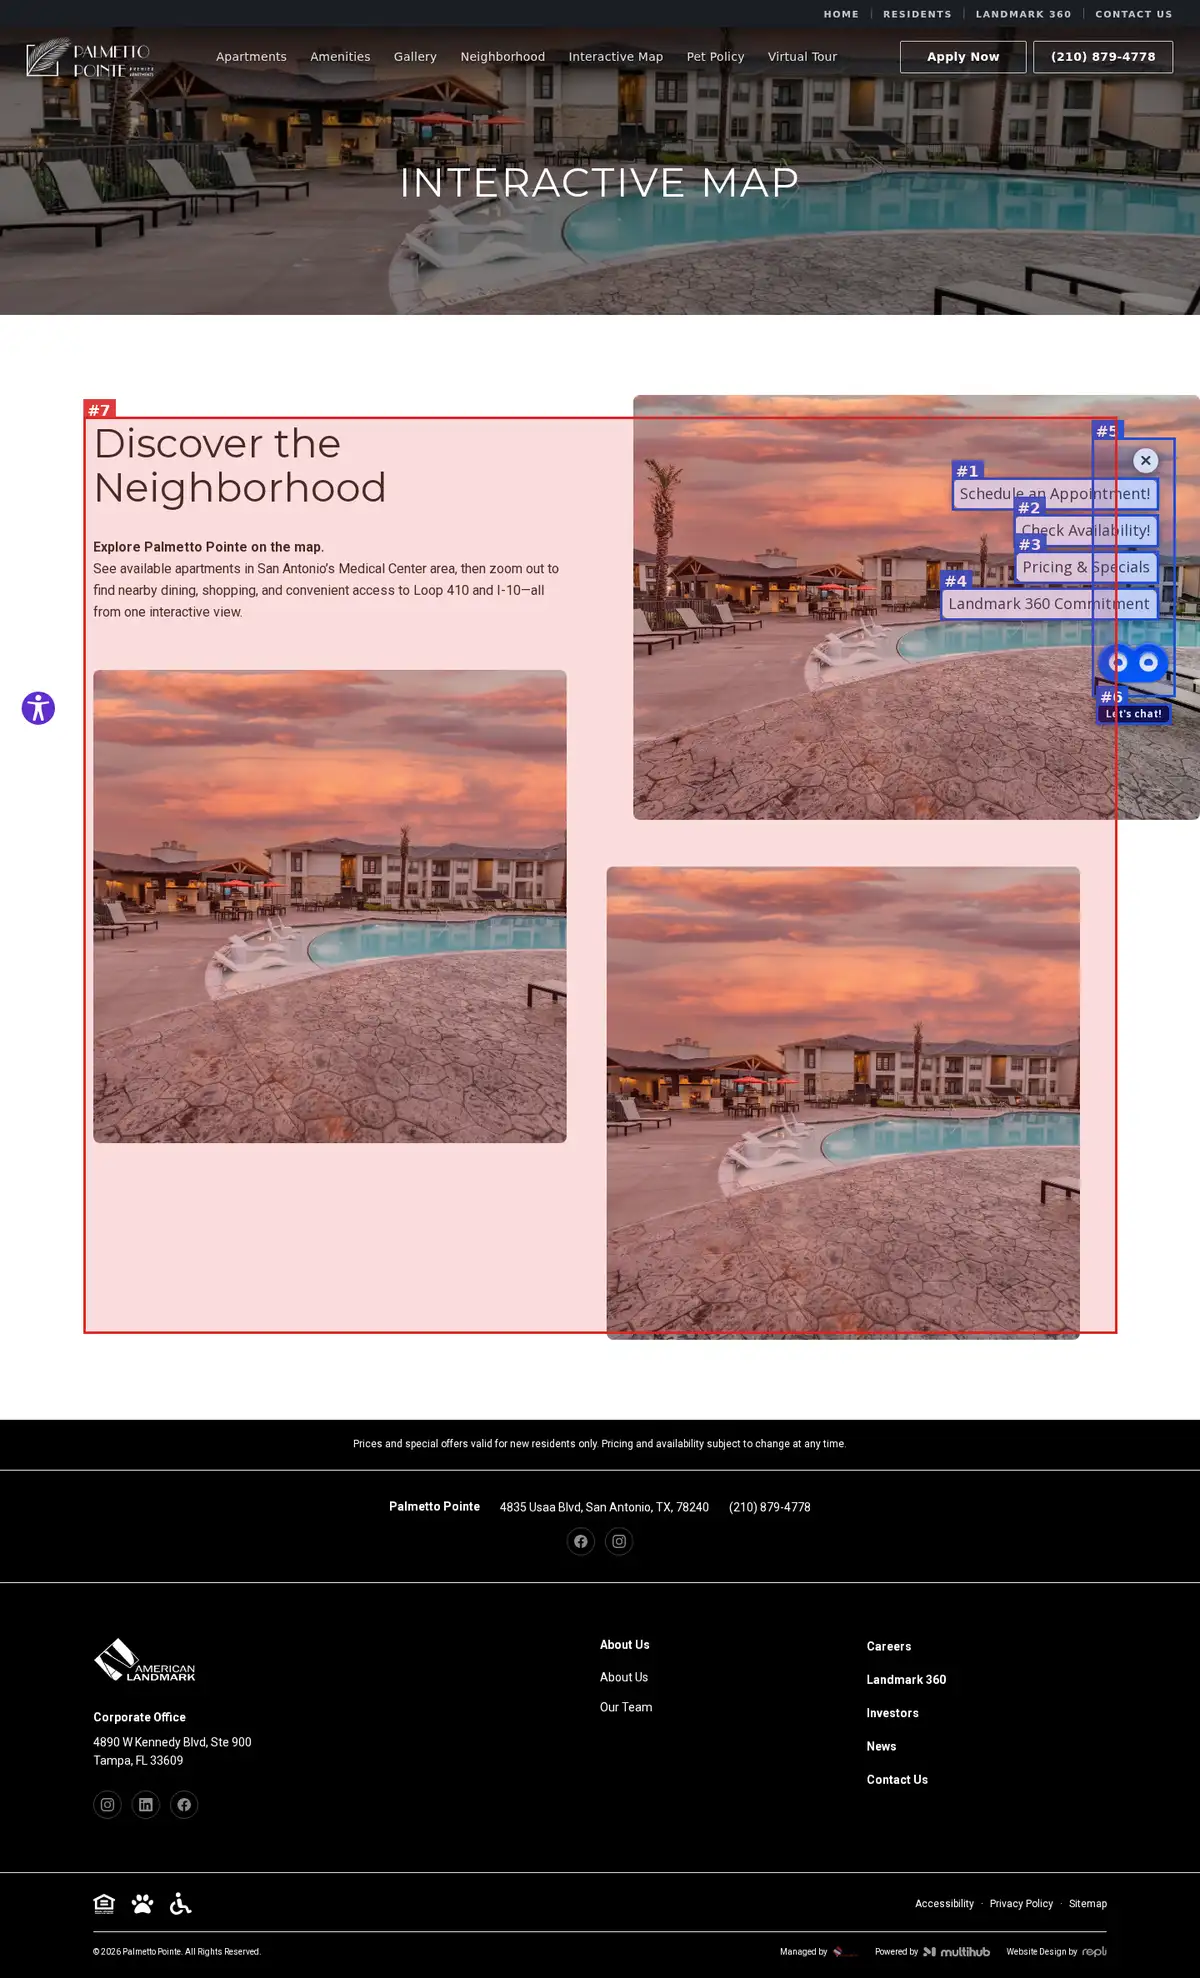Open the Virtual Tour nav item
1200x1978 pixels.
802,57
